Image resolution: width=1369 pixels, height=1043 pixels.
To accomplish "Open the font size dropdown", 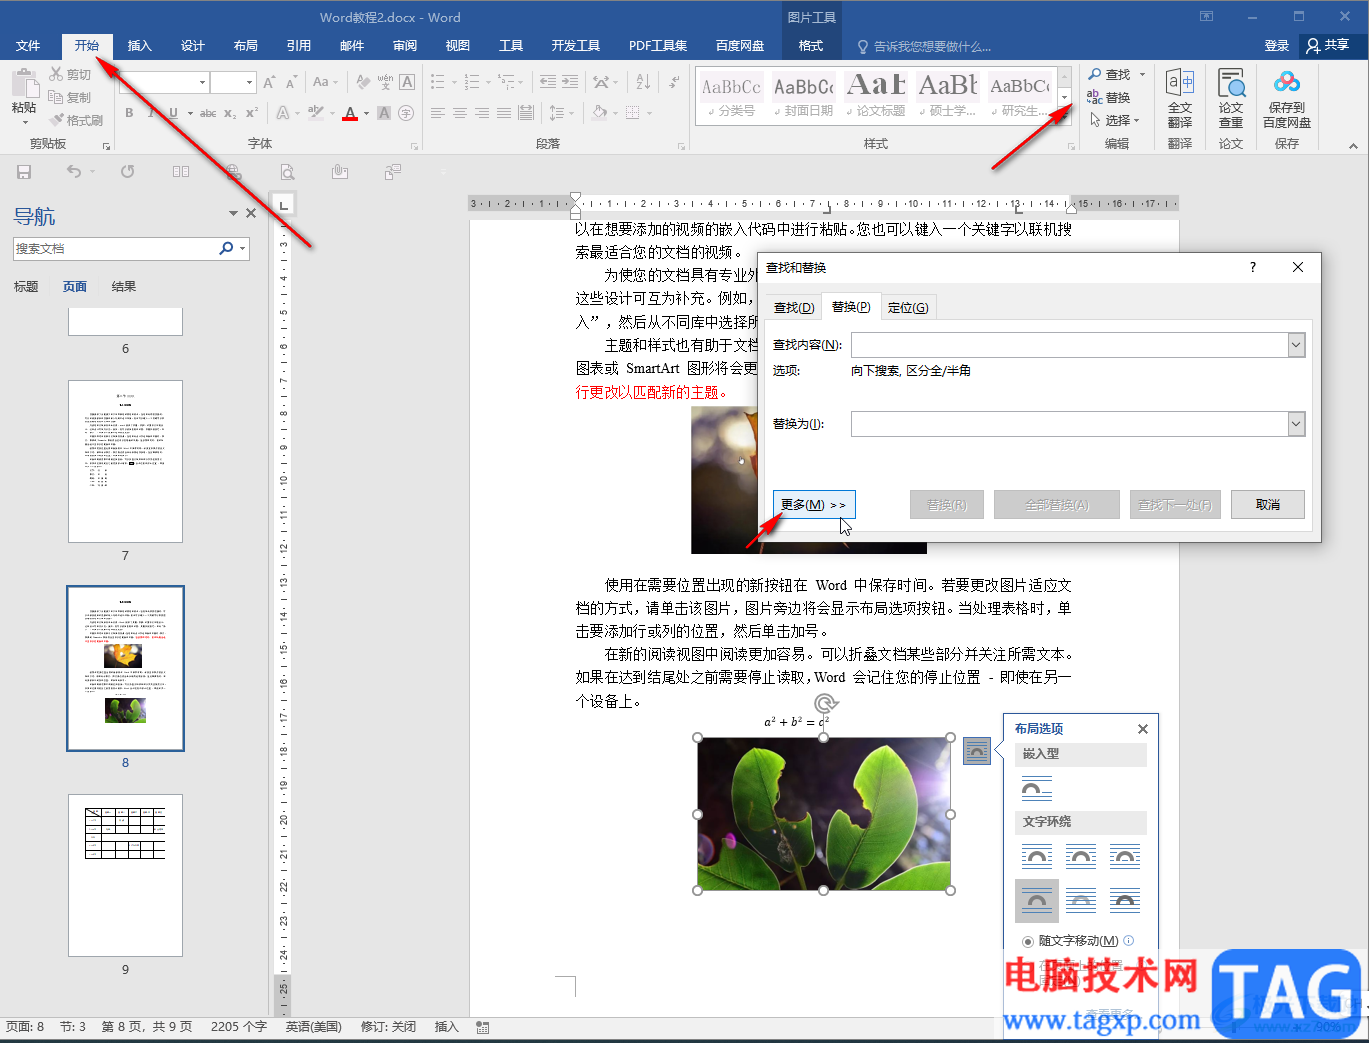I will (x=248, y=82).
